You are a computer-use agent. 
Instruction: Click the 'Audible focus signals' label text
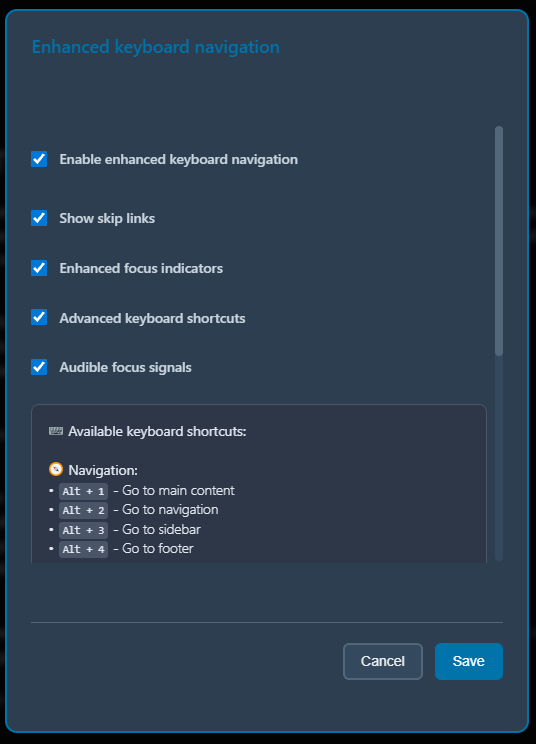pos(125,367)
